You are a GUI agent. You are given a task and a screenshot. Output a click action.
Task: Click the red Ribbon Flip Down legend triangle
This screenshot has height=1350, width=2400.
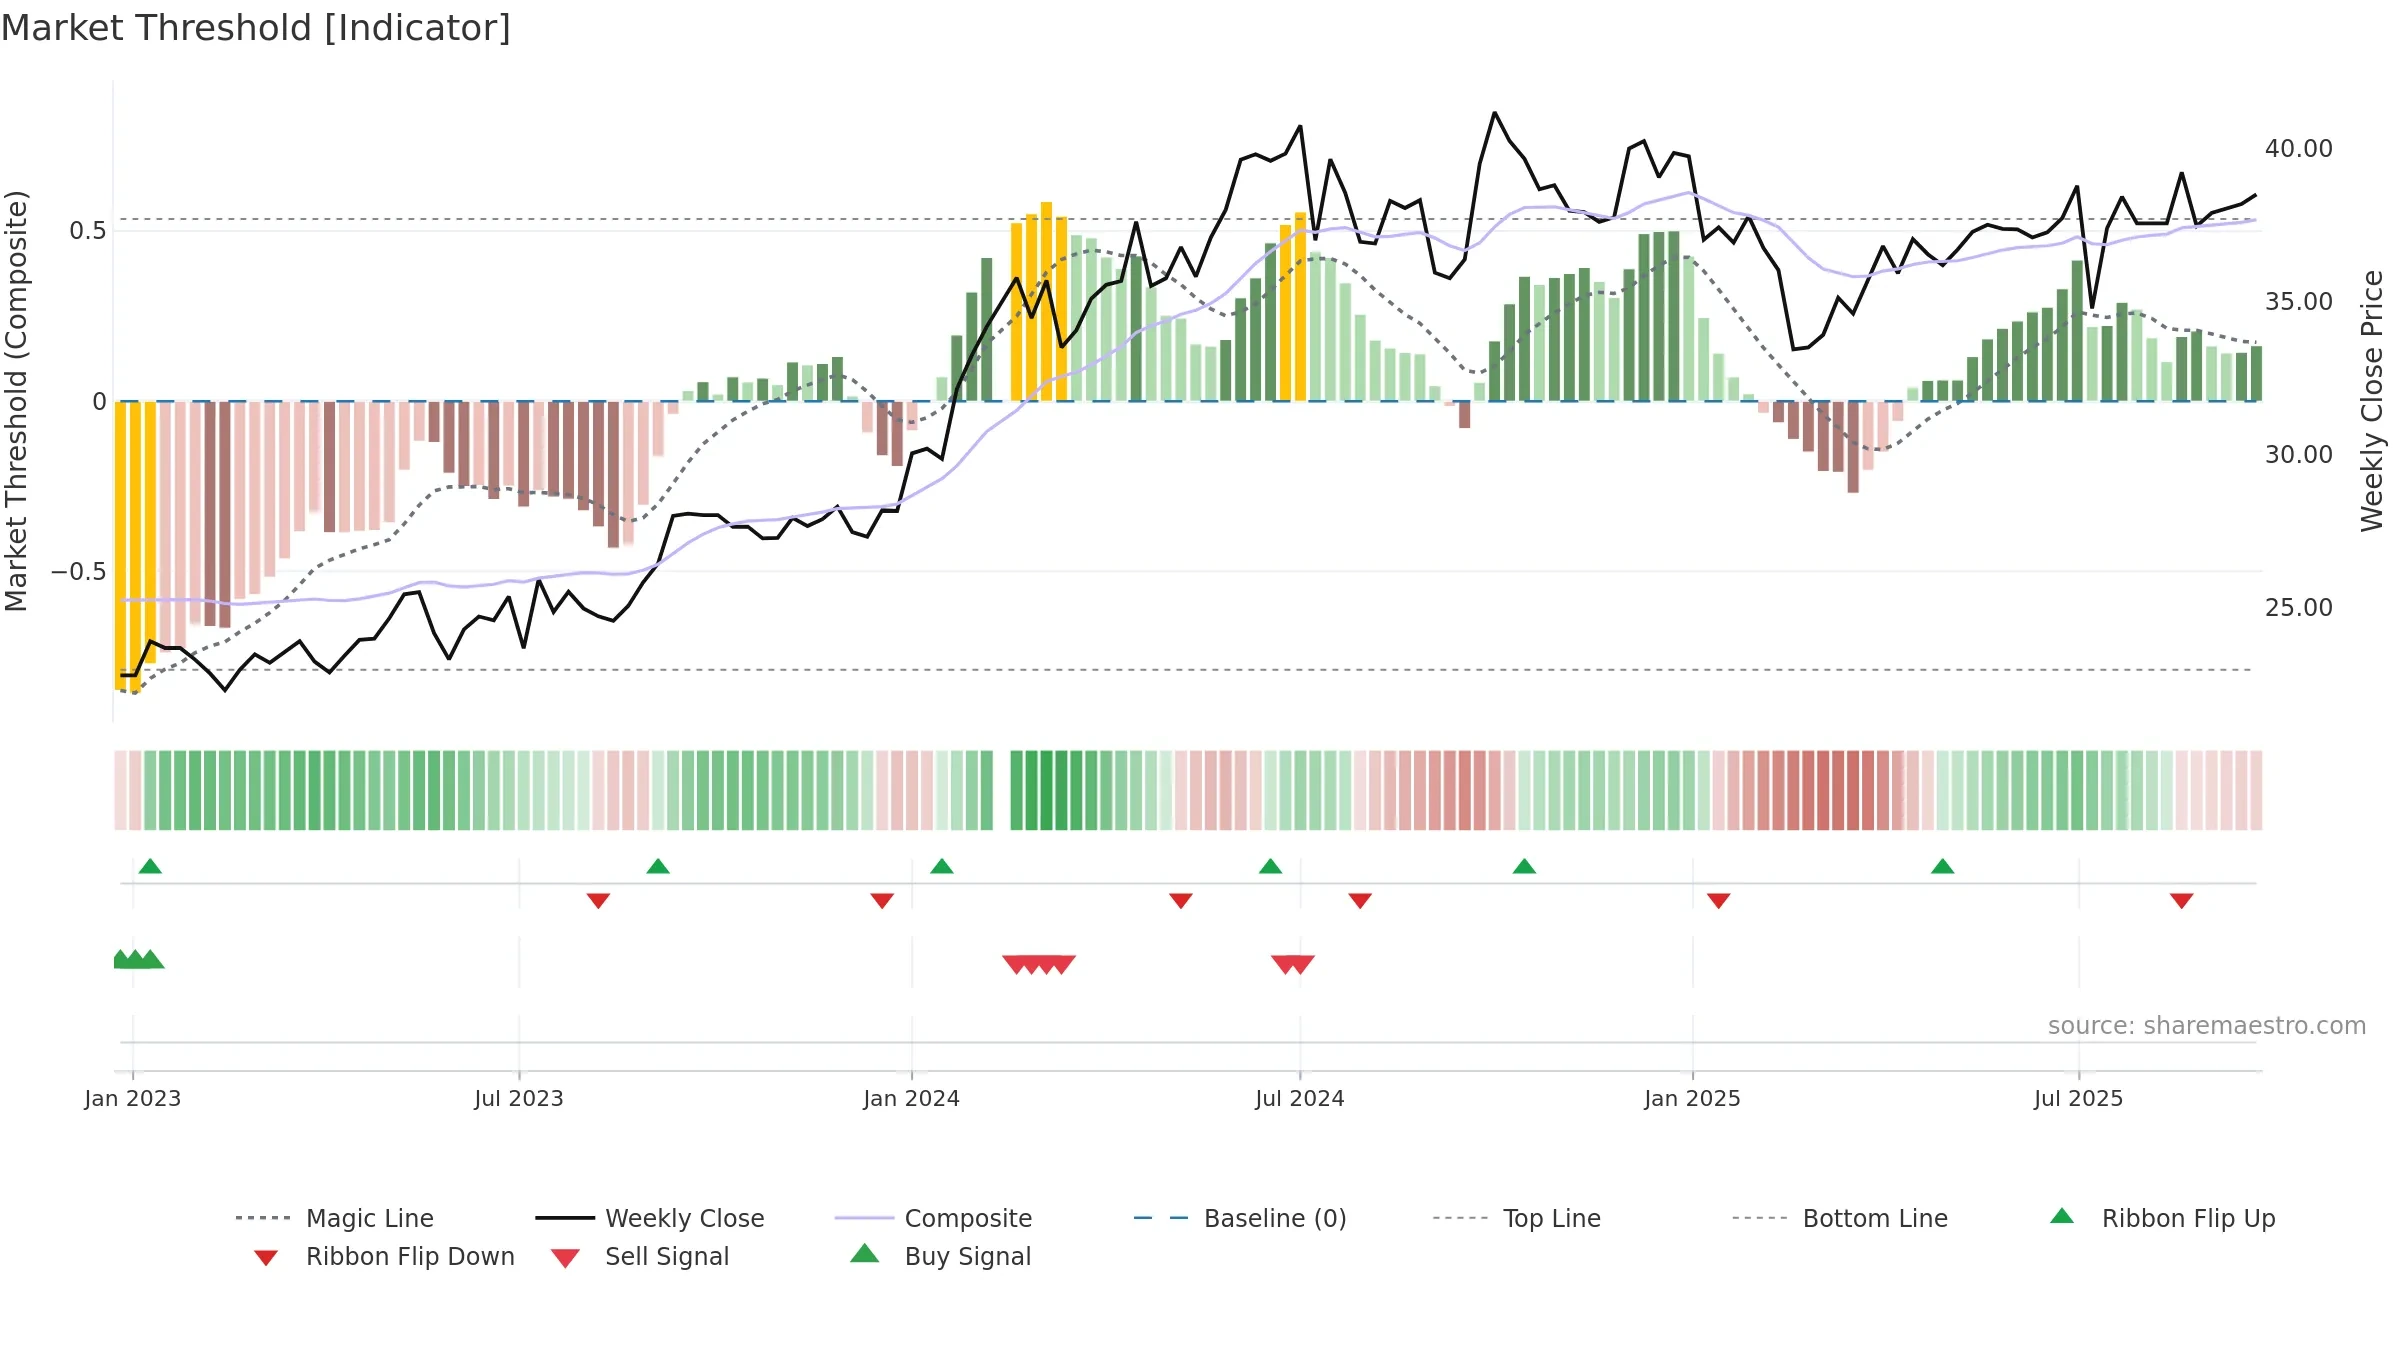point(266,1258)
